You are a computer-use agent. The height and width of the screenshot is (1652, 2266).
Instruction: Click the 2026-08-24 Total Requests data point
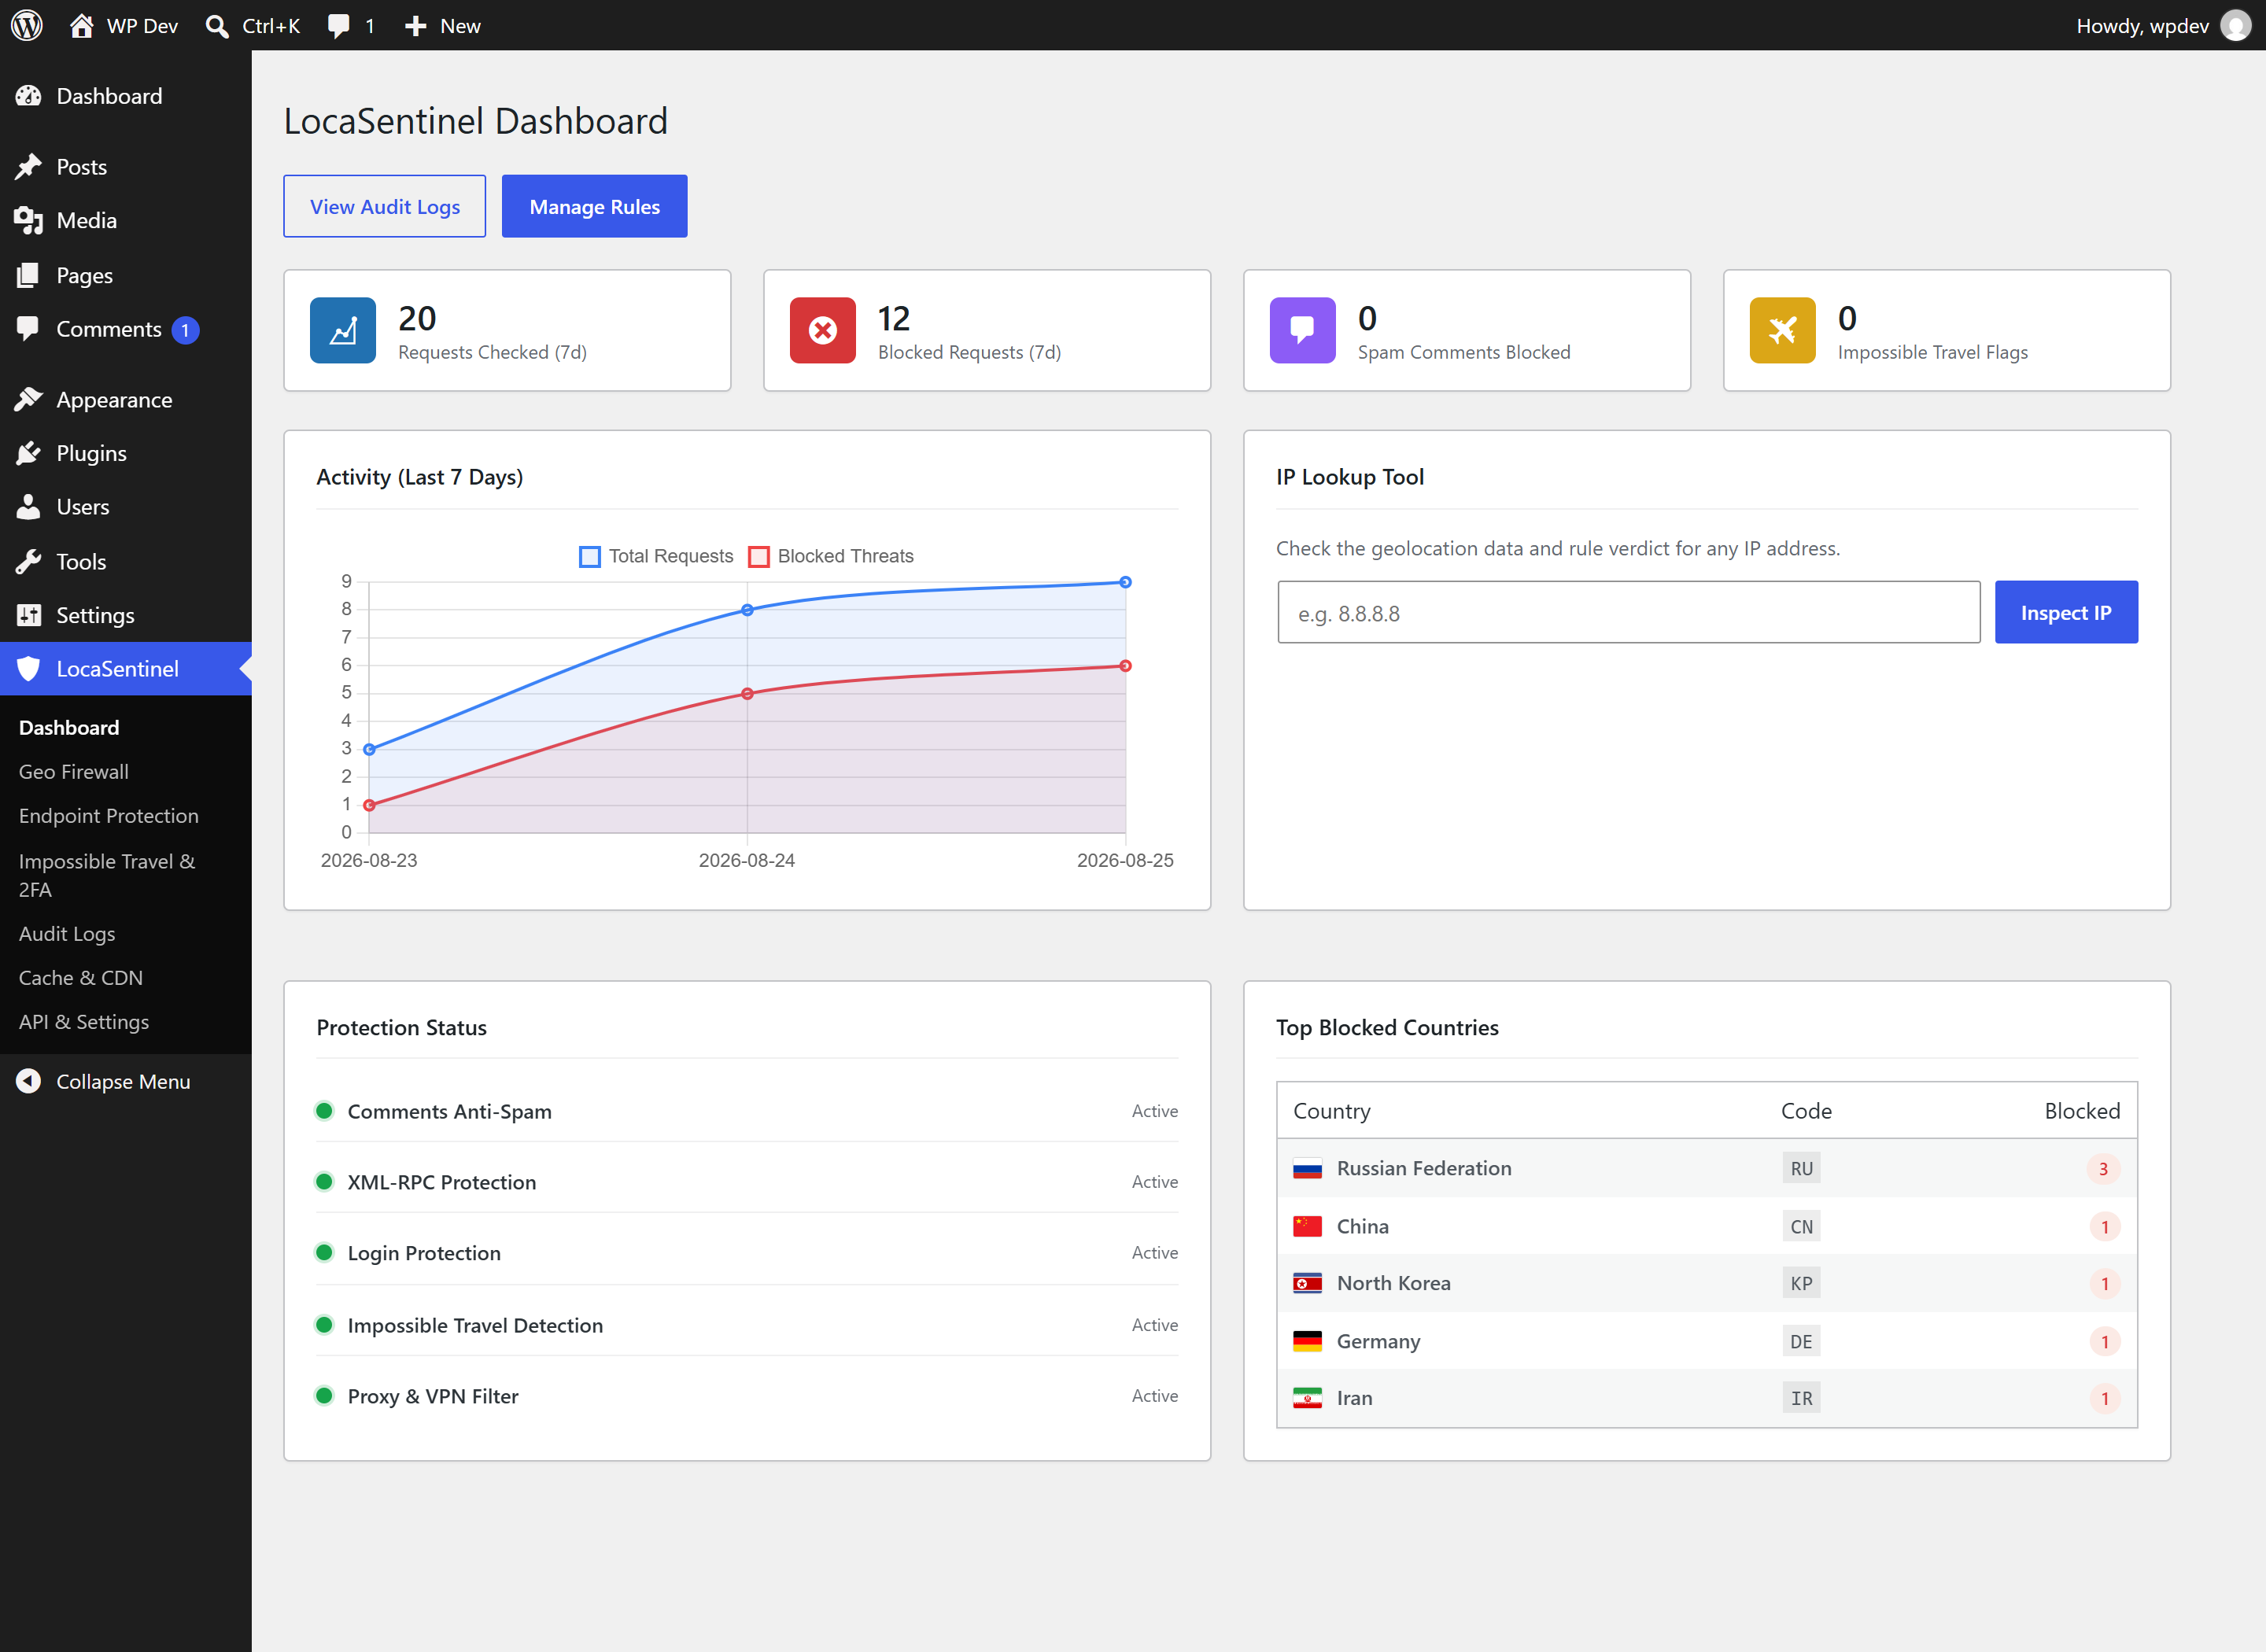point(747,610)
